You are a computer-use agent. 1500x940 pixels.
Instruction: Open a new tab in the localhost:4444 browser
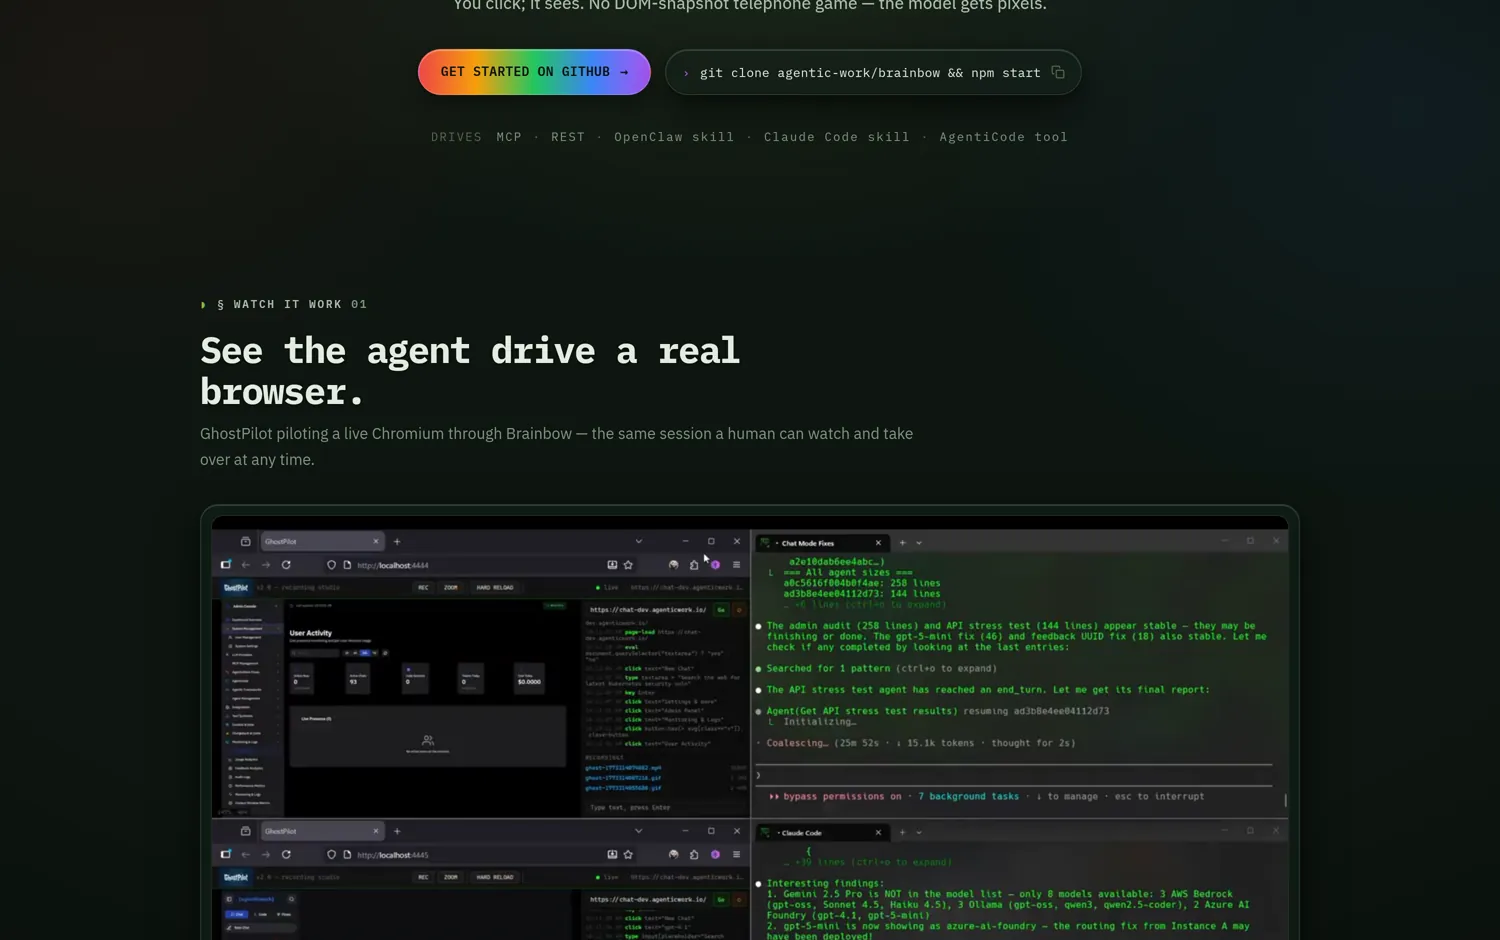pyautogui.click(x=397, y=542)
